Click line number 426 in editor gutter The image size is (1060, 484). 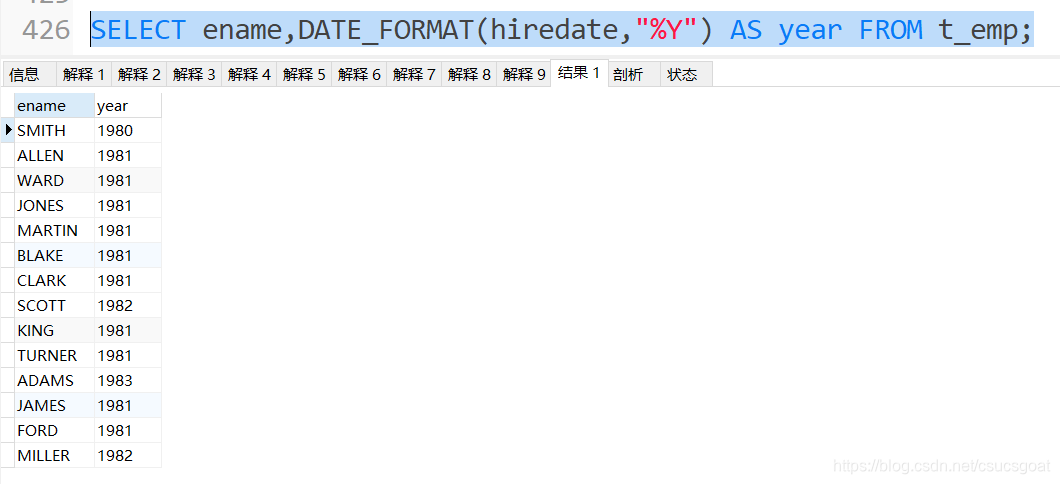click(x=46, y=30)
